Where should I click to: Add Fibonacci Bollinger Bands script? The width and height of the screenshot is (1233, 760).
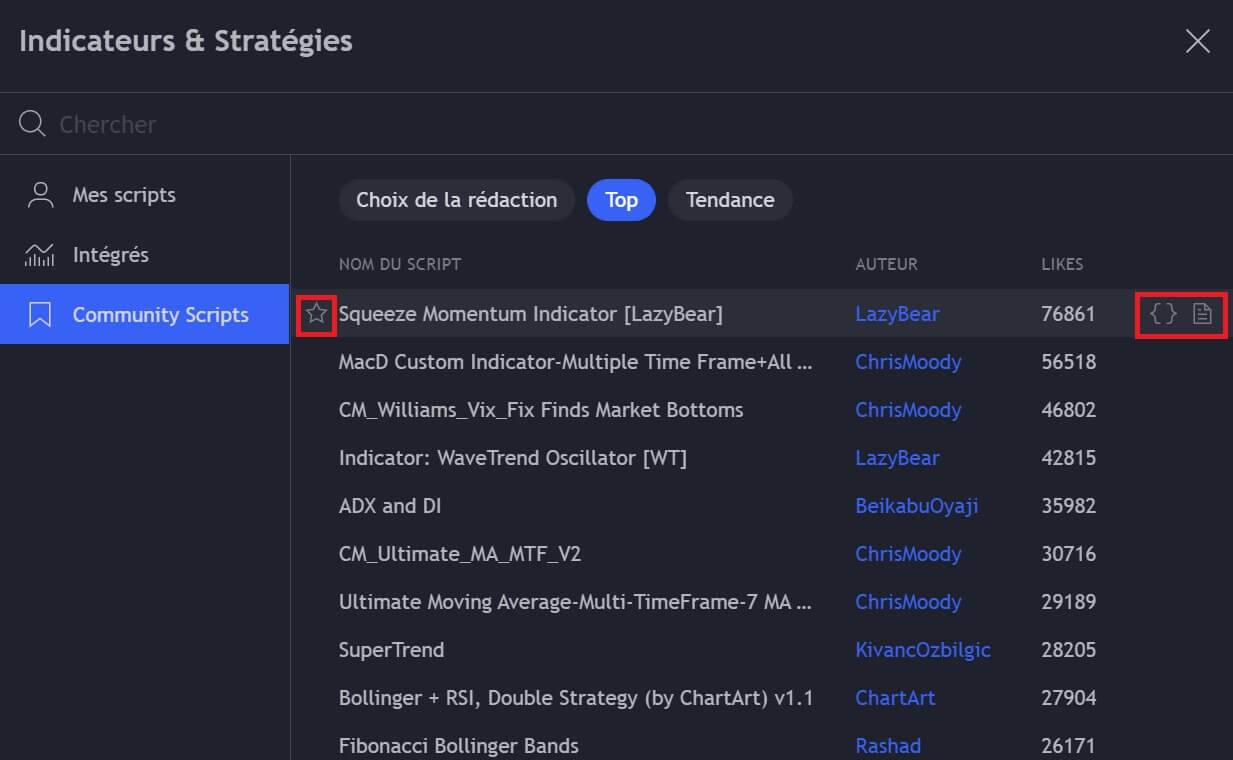pos(458,746)
